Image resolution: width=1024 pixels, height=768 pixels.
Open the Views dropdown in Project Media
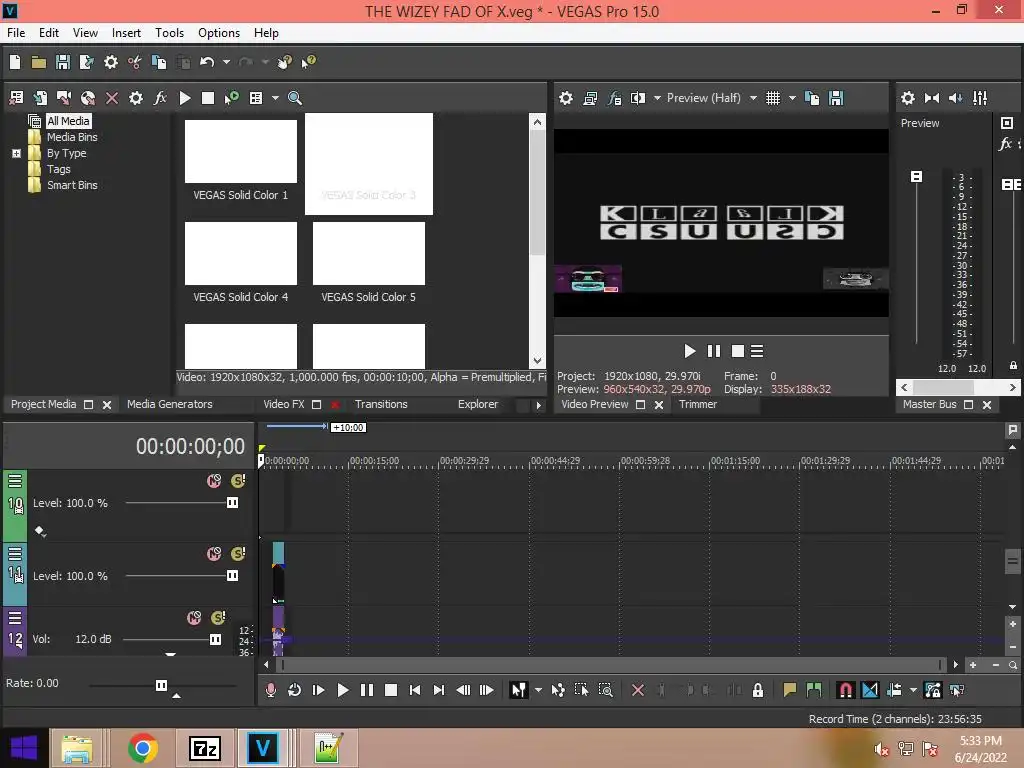click(x=275, y=98)
